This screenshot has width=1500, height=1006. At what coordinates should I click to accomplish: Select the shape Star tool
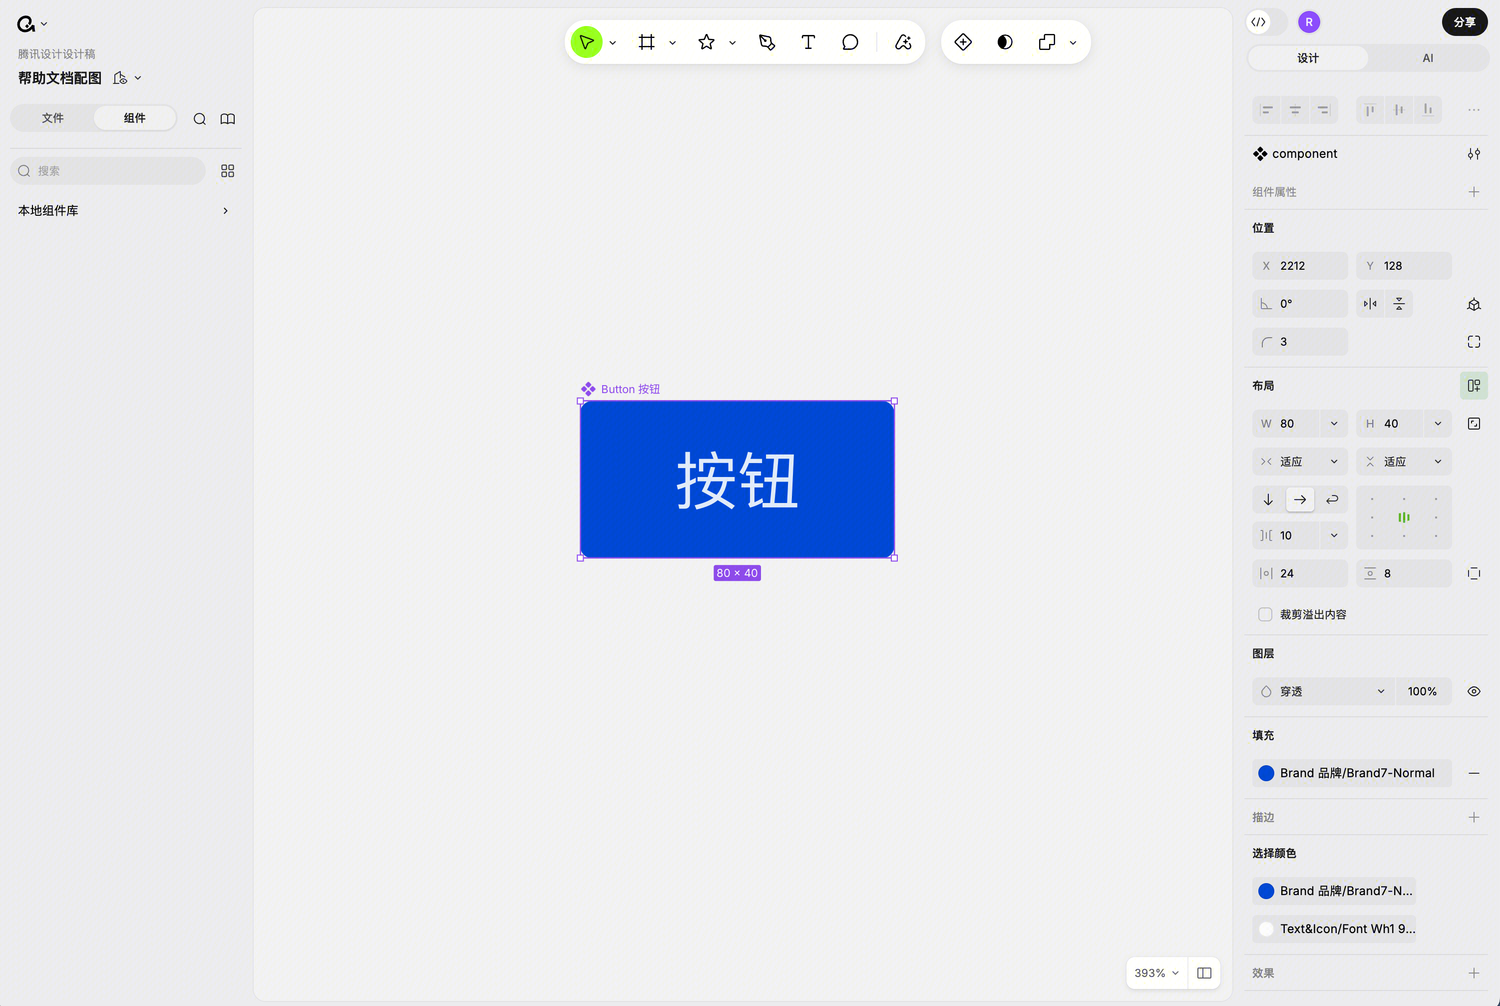click(x=706, y=42)
